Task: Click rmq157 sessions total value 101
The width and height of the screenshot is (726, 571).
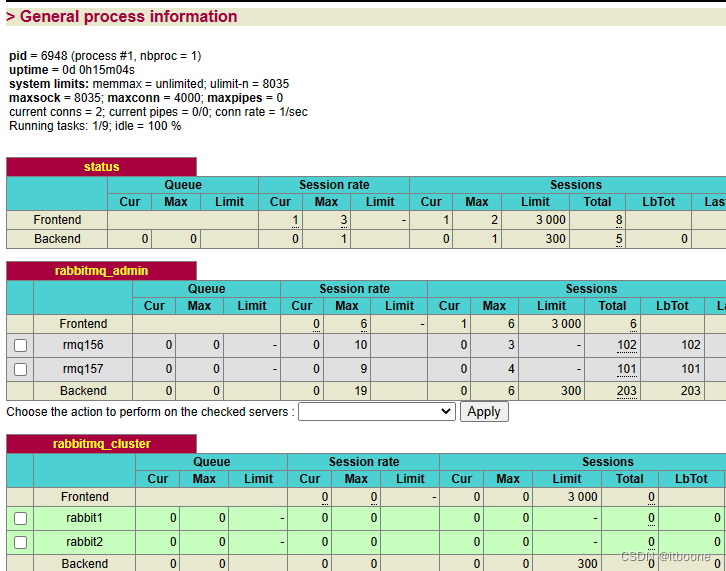Action: 626,369
